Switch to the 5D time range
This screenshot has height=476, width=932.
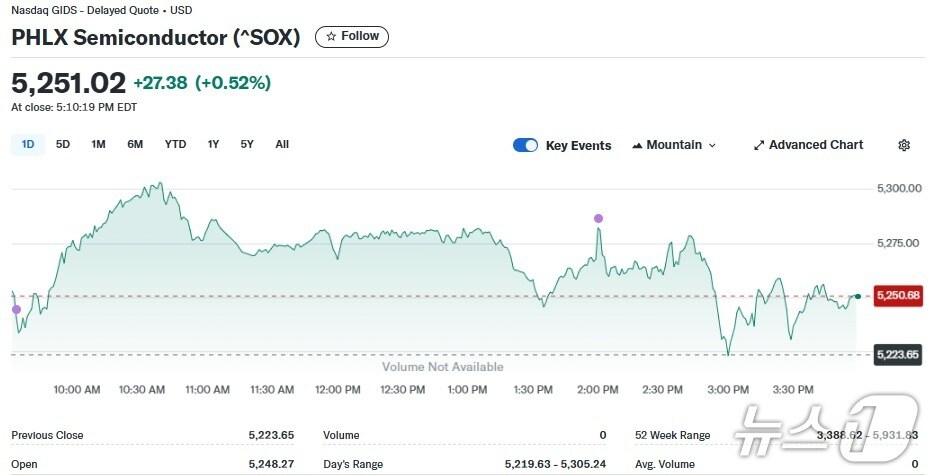(63, 144)
